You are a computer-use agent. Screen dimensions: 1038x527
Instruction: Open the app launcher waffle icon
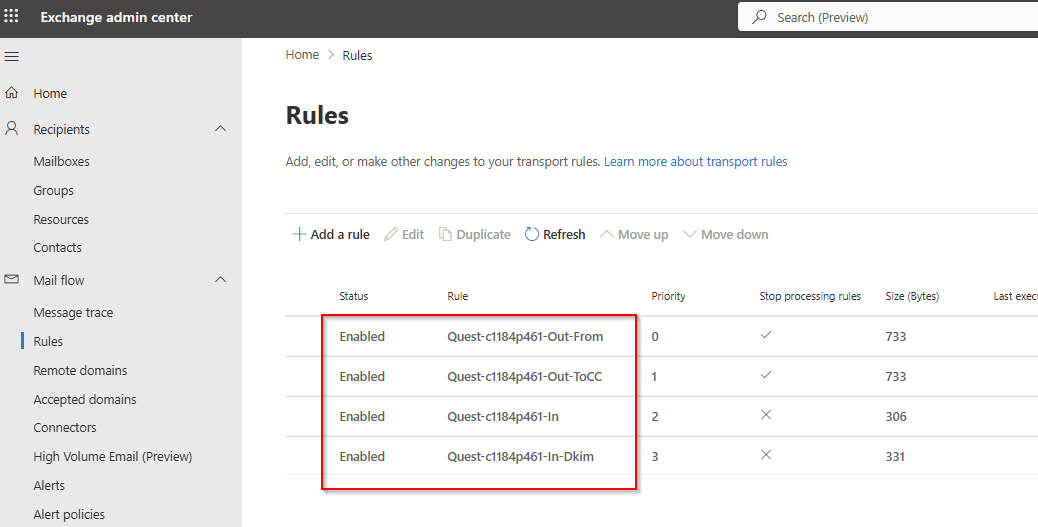(x=11, y=16)
